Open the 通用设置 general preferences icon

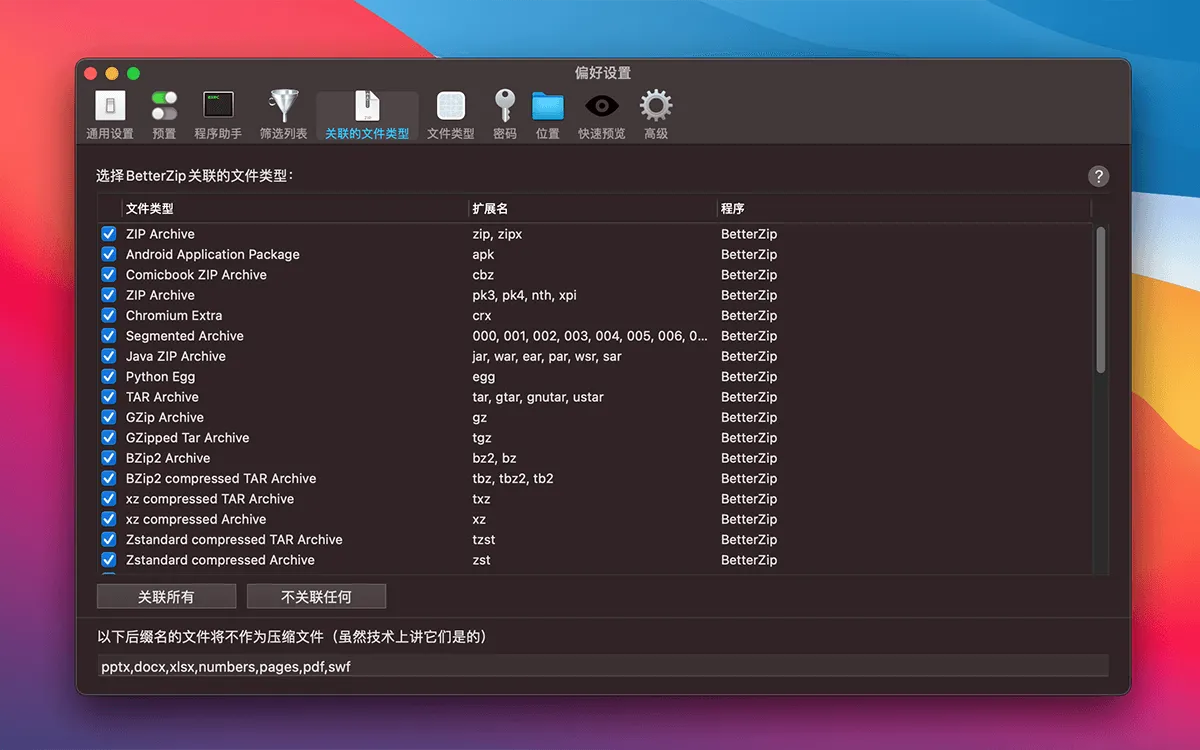pyautogui.click(x=110, y=106)
